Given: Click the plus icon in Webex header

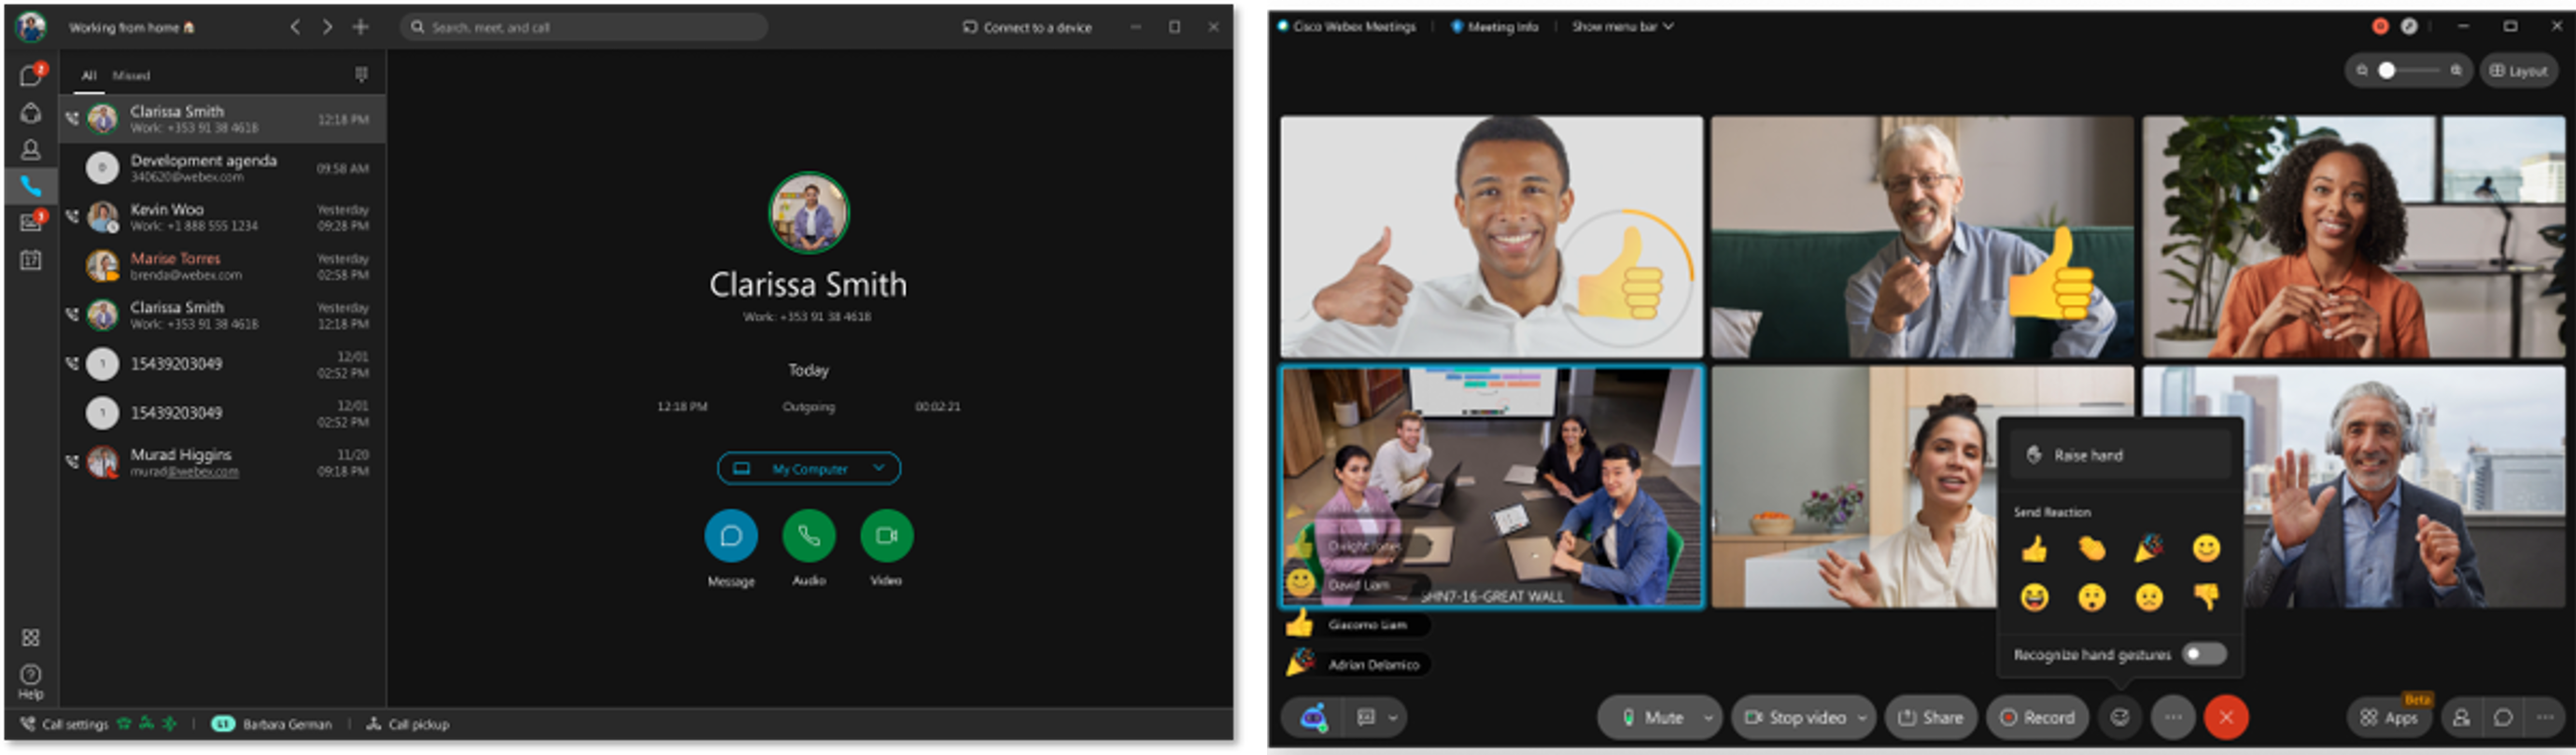Looking at the screenshot, I should click(x=361, y=27).
